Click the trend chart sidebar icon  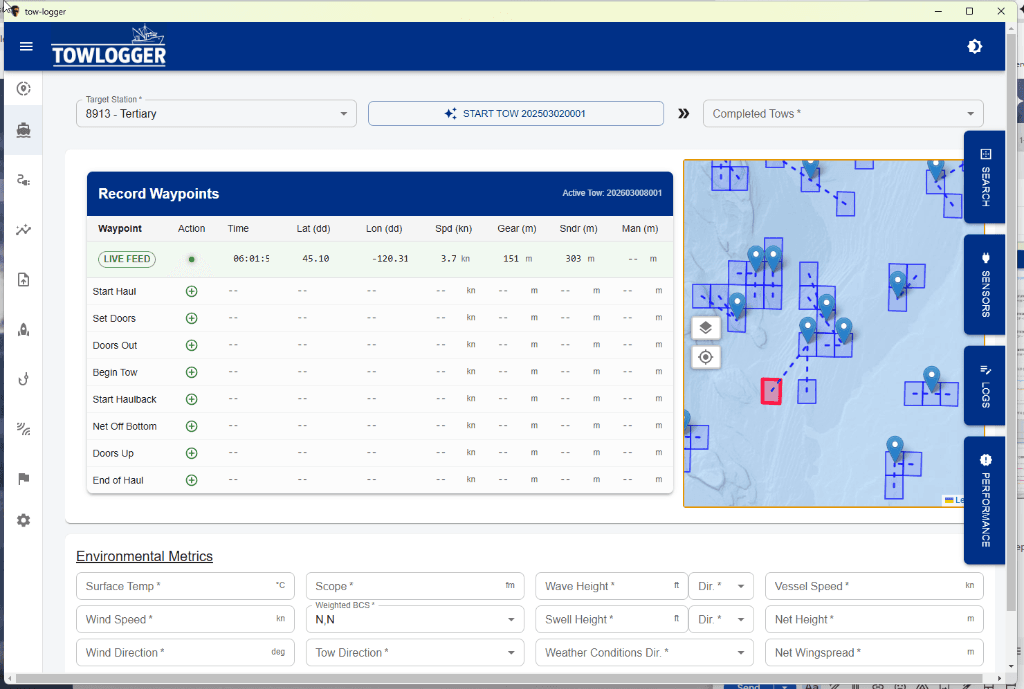[x=24, y=230]
